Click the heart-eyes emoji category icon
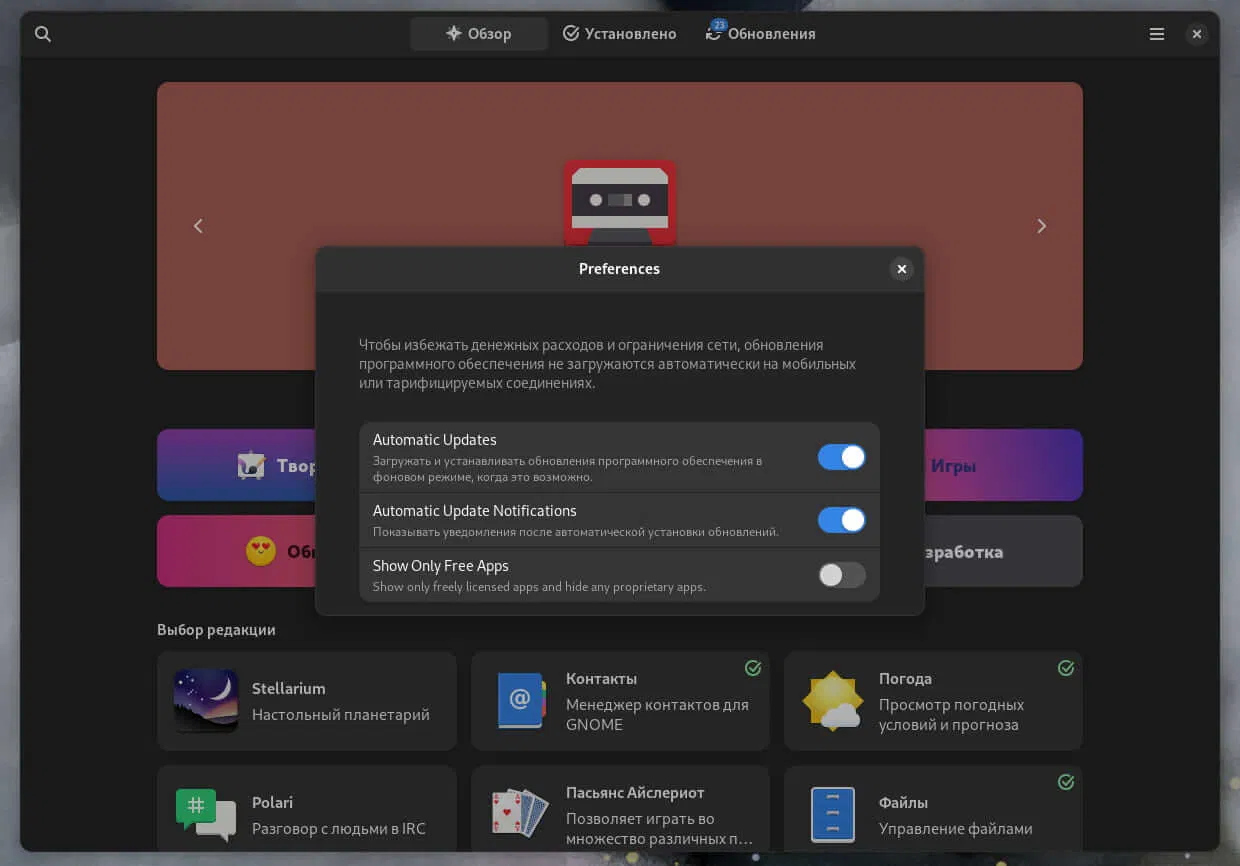This screenshot has width=1240, height=866. [x=261, y=551]
